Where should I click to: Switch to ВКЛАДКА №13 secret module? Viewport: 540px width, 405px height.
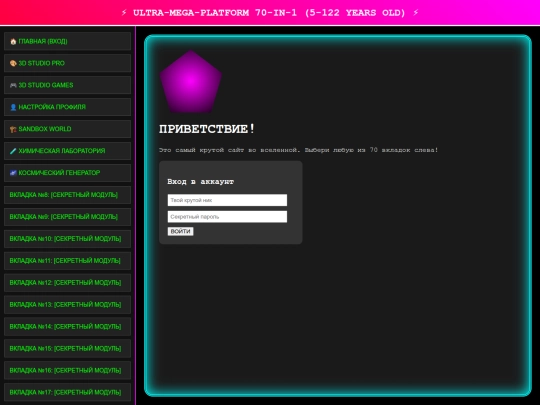pos(68,304)
